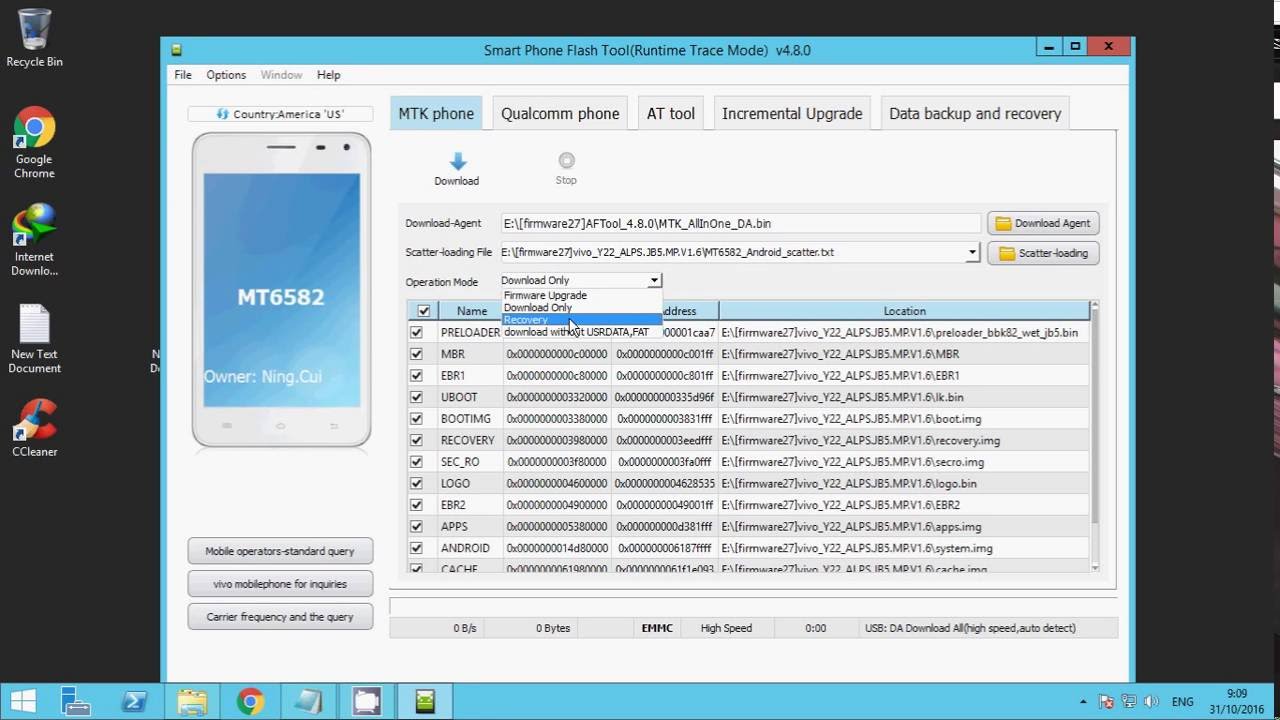Viewport: 1280px width, 720px height.
Task: Expand the Scatter-loading File dropdown arrow
Action: click(972, 253)
